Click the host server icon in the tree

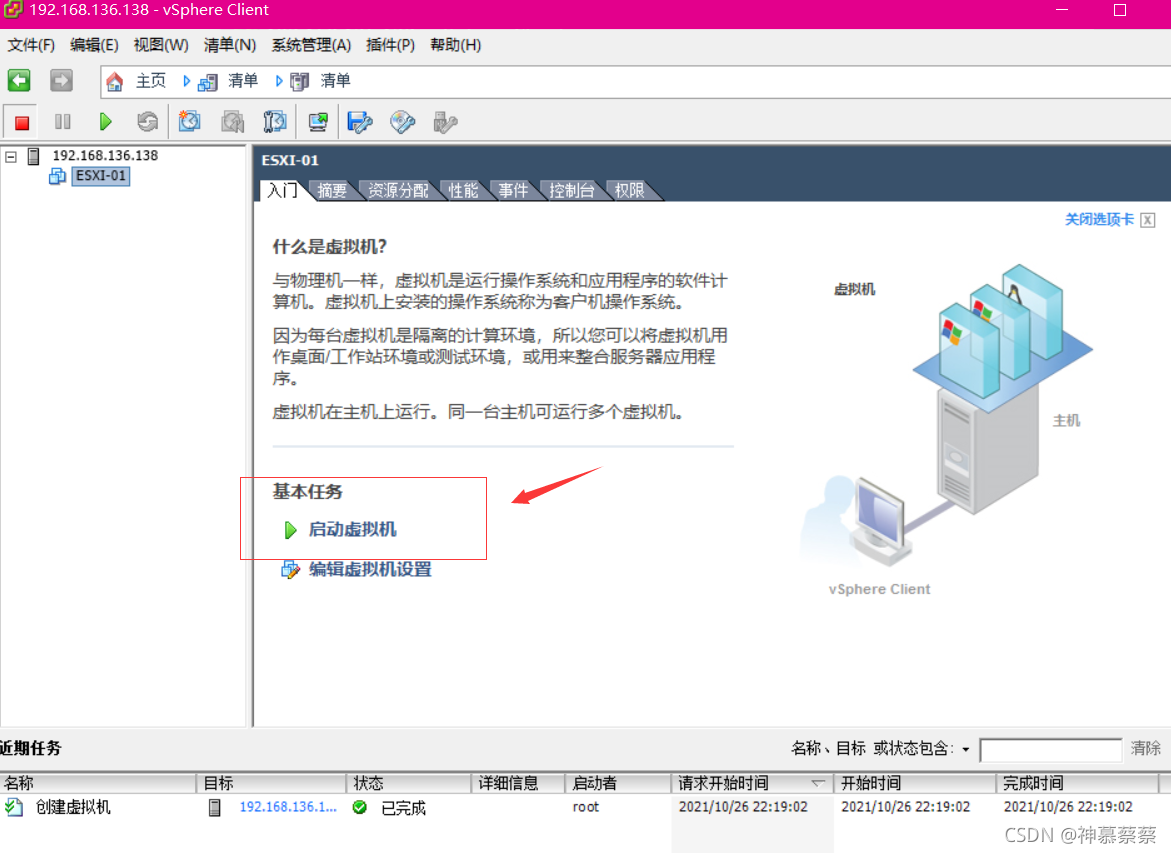point(34,156)
